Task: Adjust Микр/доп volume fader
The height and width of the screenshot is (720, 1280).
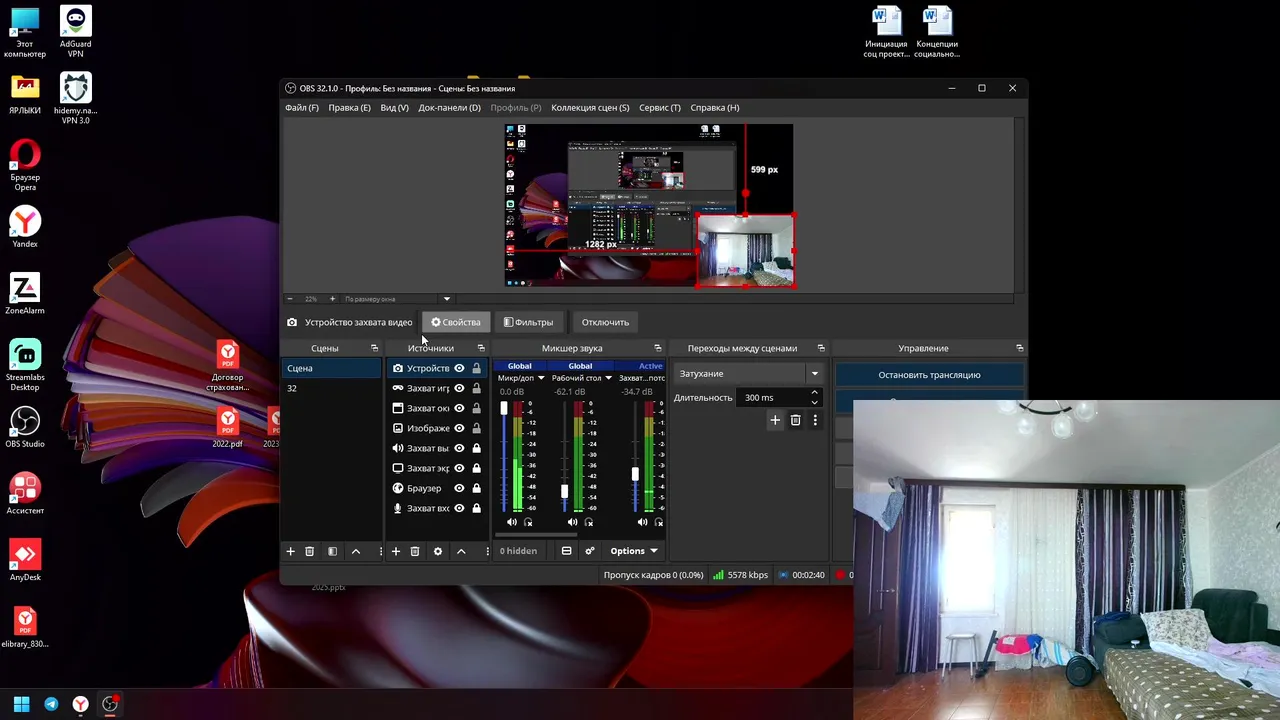Action: (x=504, y=408)
